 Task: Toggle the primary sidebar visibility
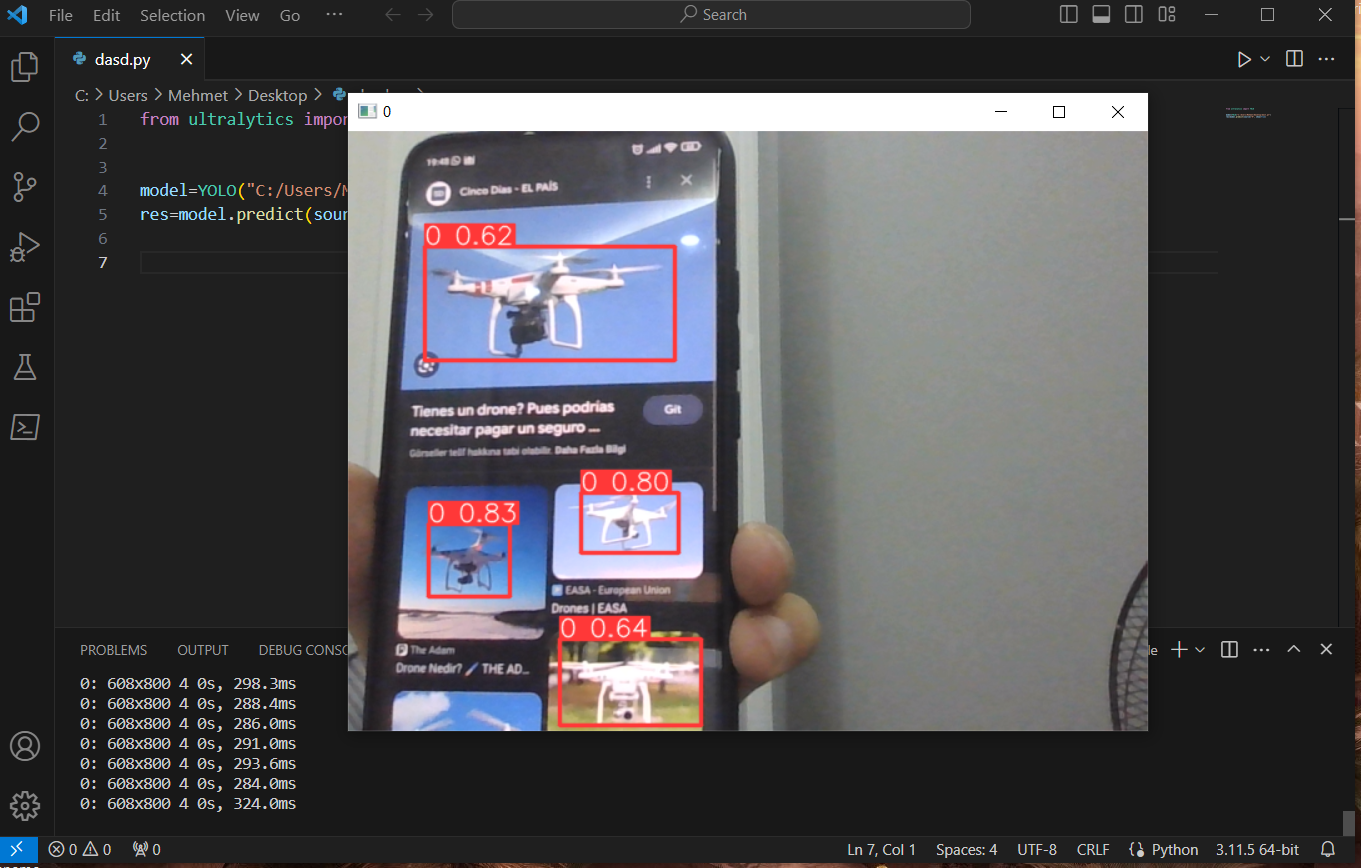[1068, 14]
